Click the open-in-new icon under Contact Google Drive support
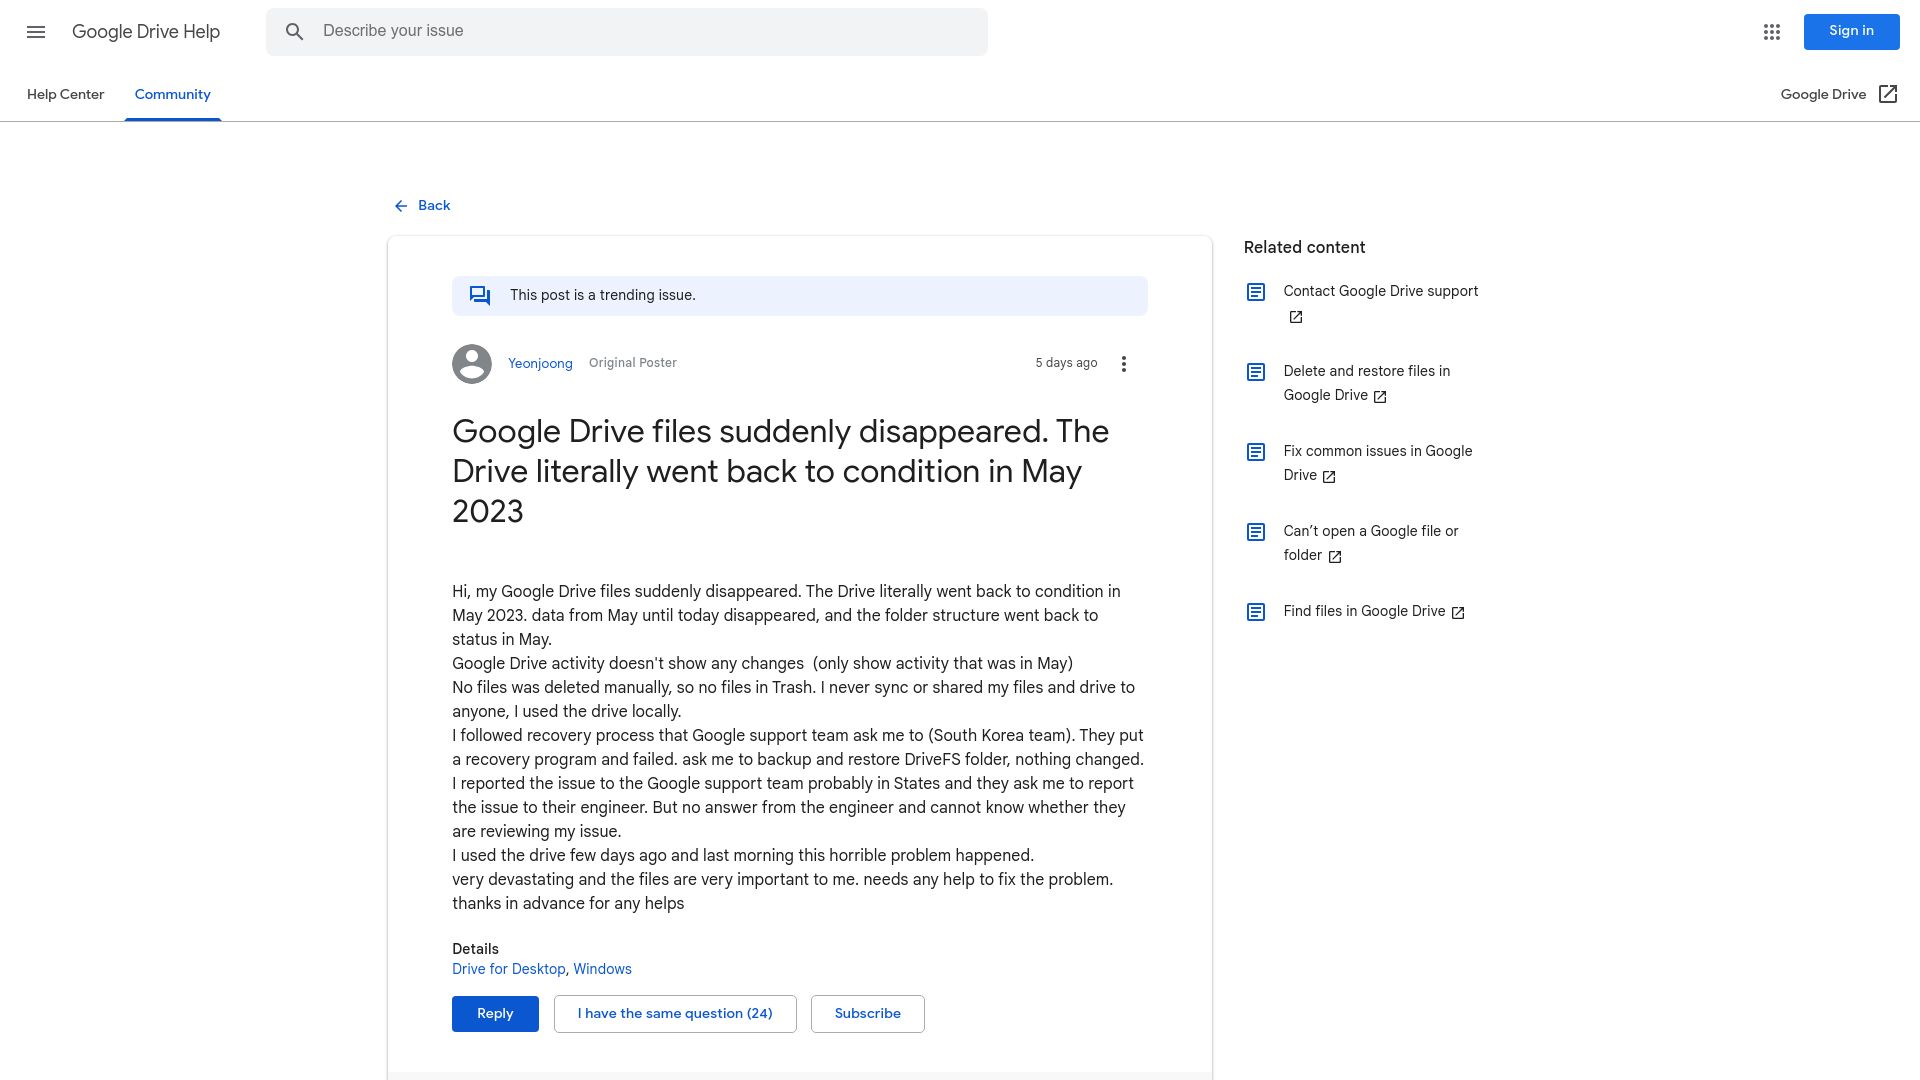Screen dimensions: 1920x1080 pyautogui.click(x=1296, y=317)
